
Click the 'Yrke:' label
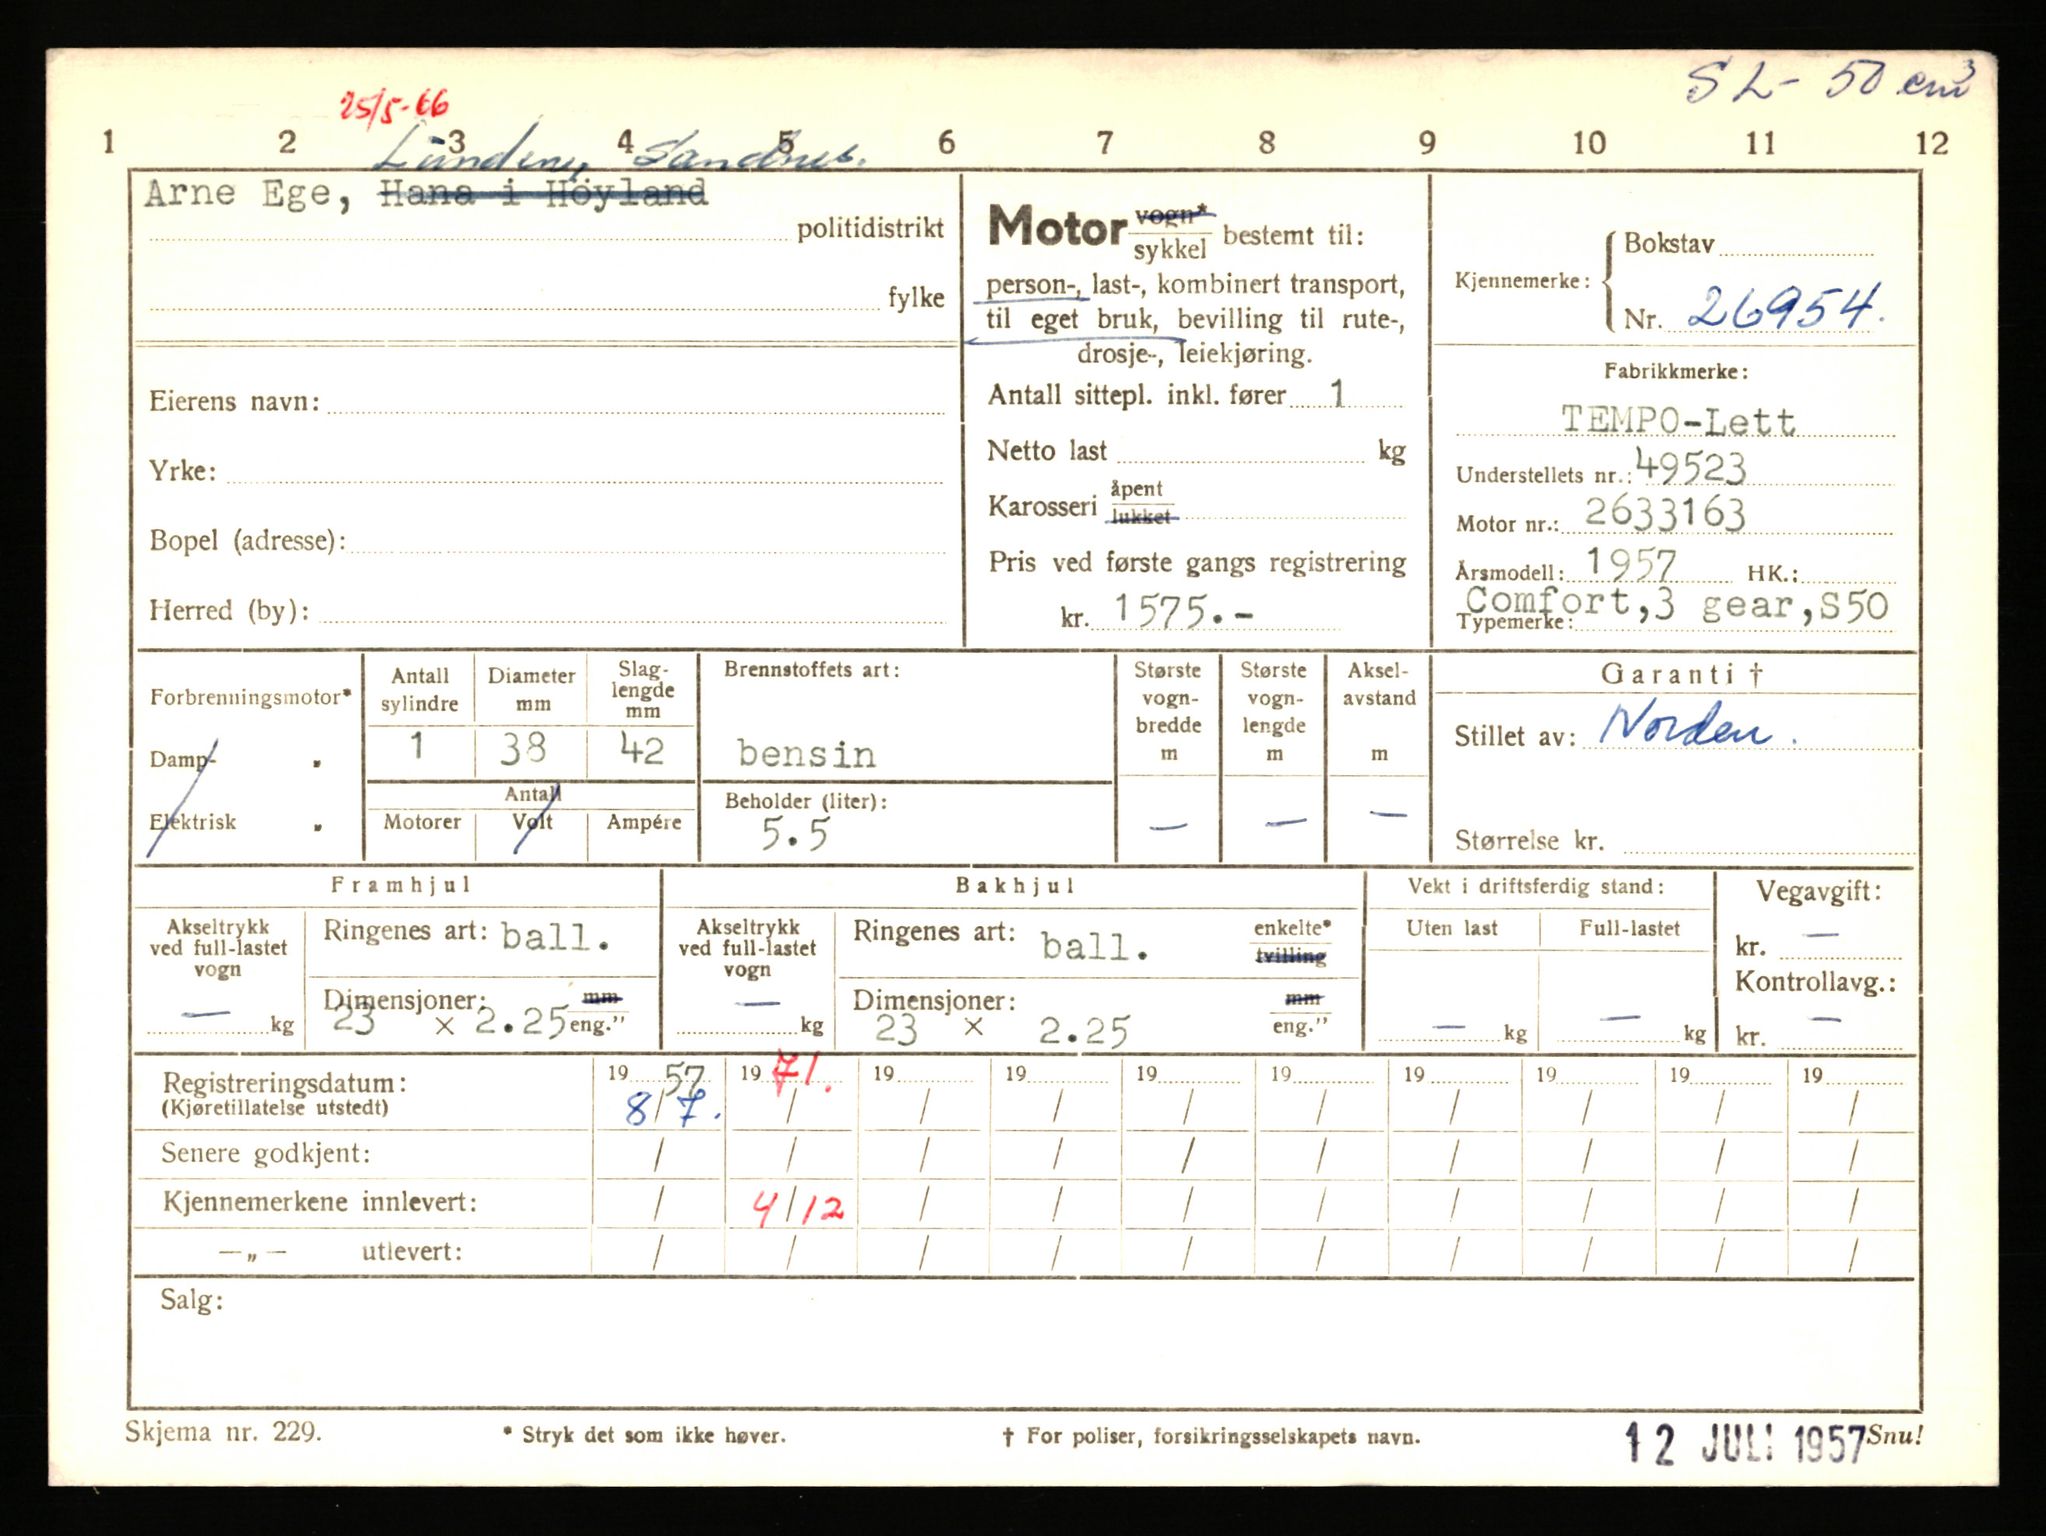tap(183, 471)
